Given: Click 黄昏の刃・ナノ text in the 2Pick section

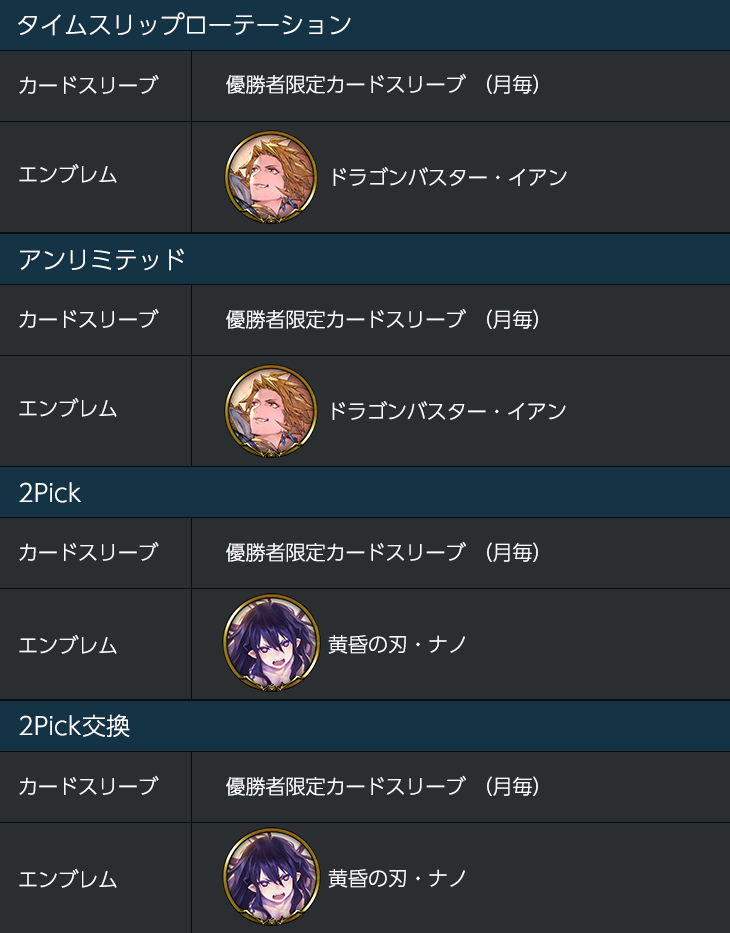Looking at the screenshot, I should (x=397, y=644).
